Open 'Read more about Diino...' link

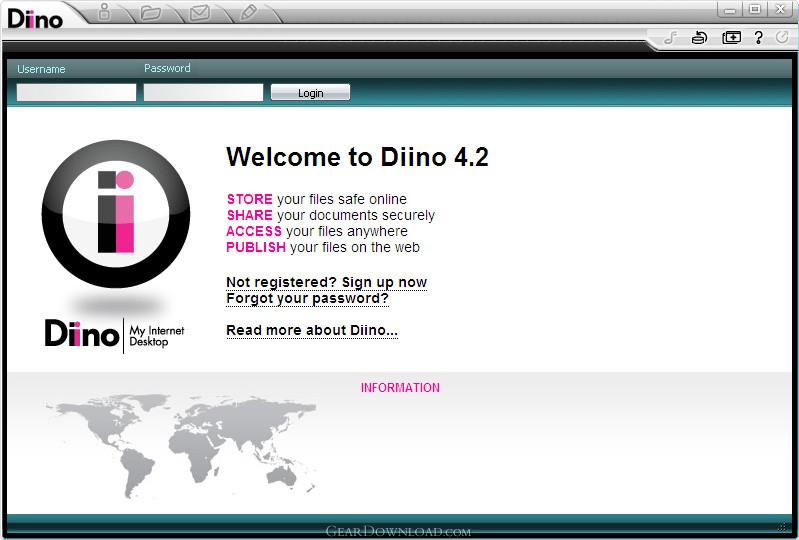(x=312, y=330)
